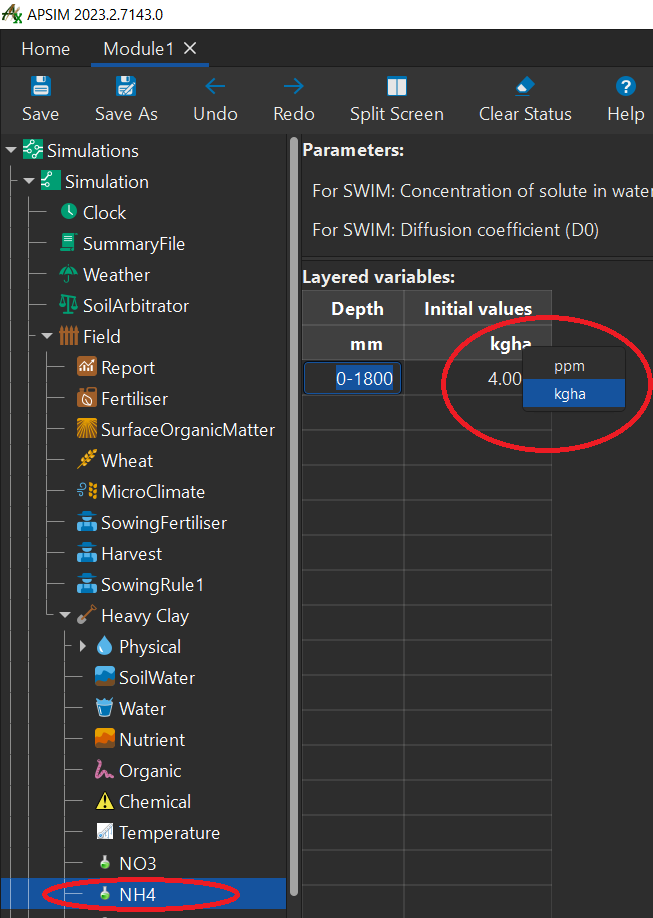Click the Depth column header
Image resolution: width=653 pixels, height=918 pixels.
pyautogui.click(x=353, y=308)
